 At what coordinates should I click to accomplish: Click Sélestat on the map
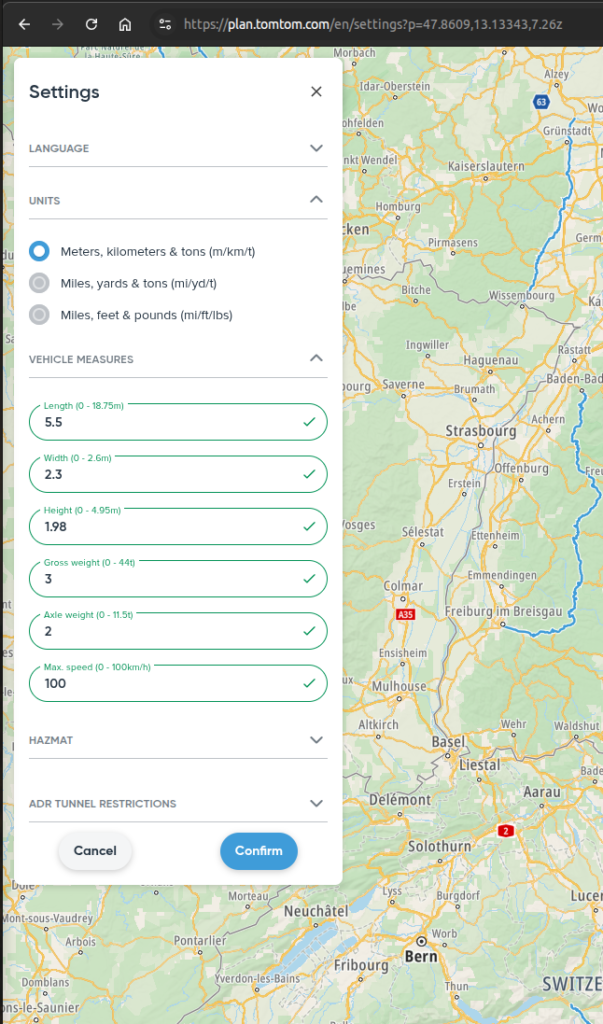[423, 532]
